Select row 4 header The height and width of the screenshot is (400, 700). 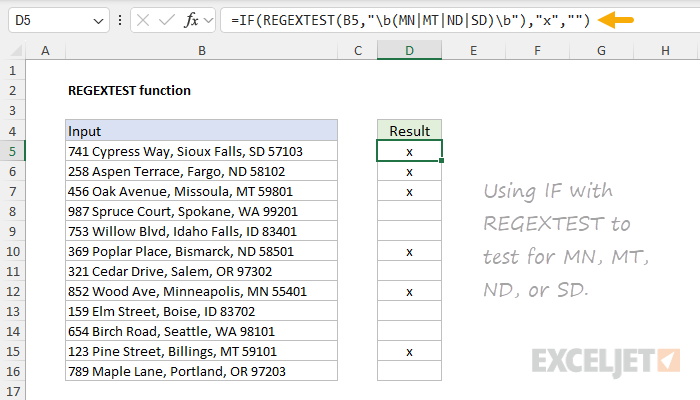tap(12, 131)
